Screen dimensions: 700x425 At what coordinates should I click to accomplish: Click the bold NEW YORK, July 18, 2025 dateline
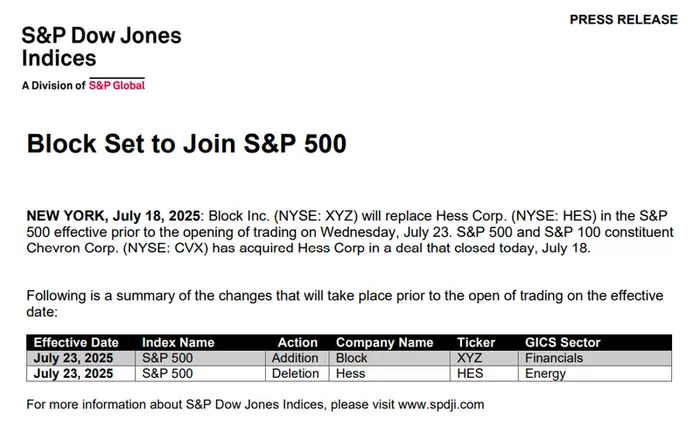[113, 217]
